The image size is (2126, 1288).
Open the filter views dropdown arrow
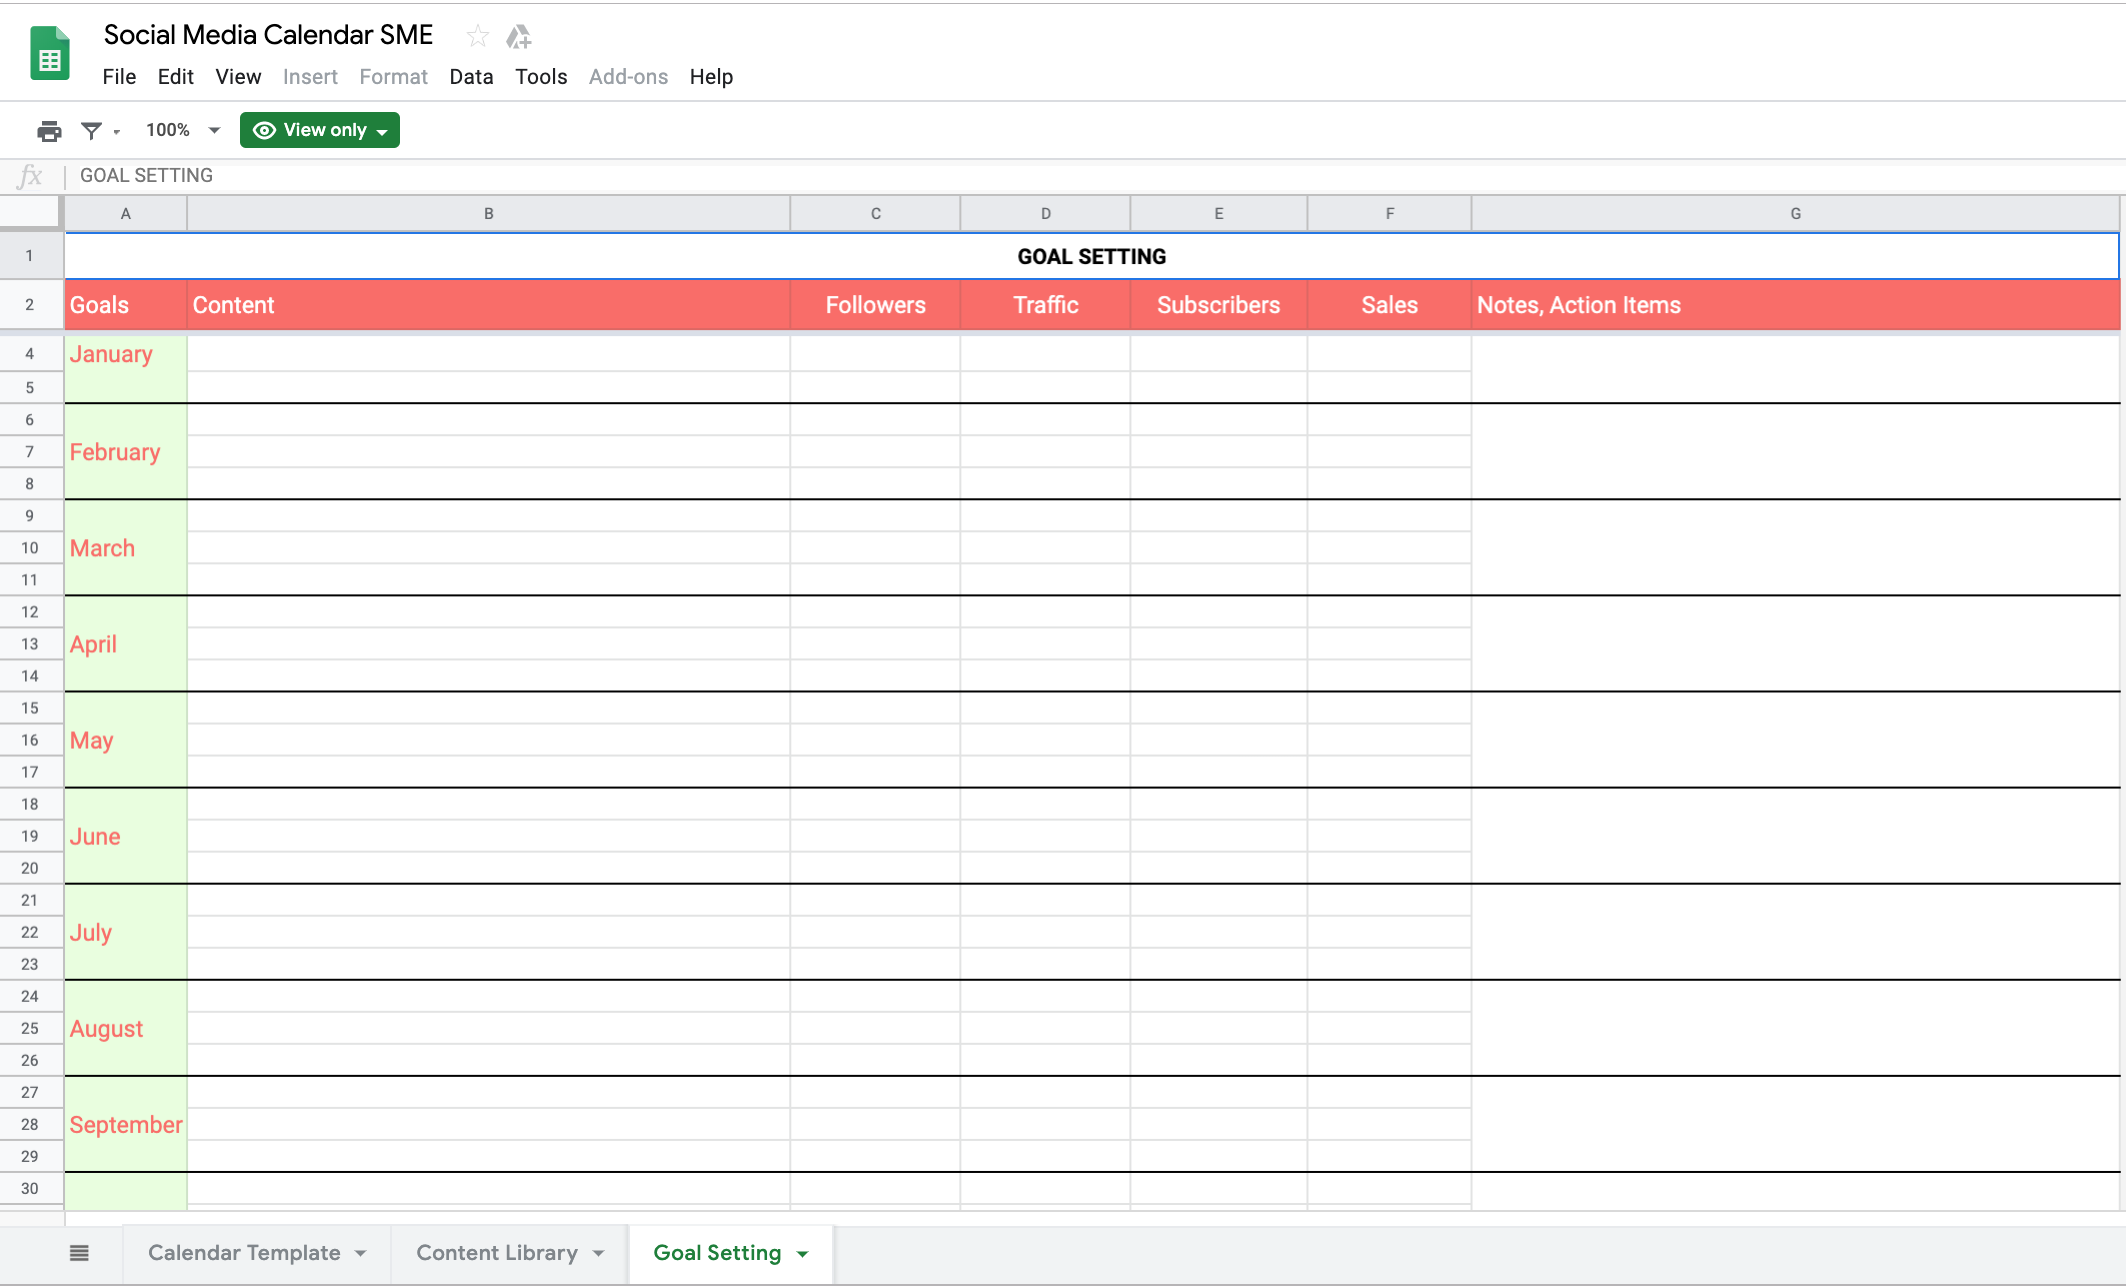[x=117, y=132]
